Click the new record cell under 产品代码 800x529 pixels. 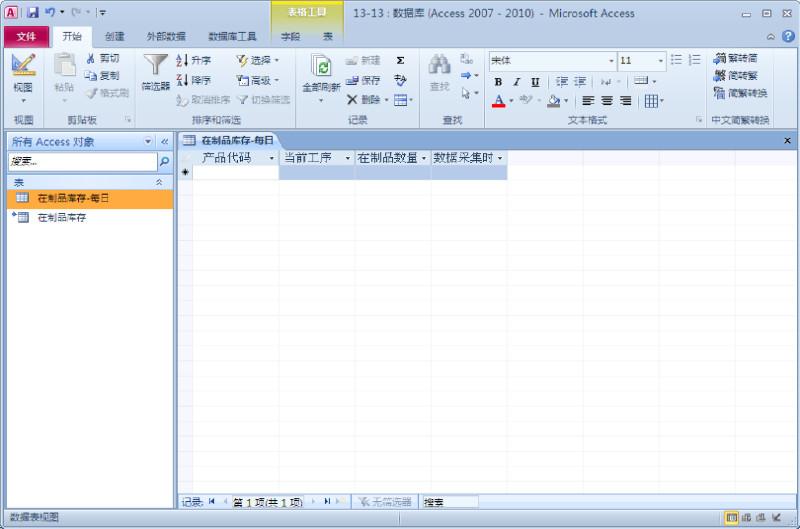point(235,172)
